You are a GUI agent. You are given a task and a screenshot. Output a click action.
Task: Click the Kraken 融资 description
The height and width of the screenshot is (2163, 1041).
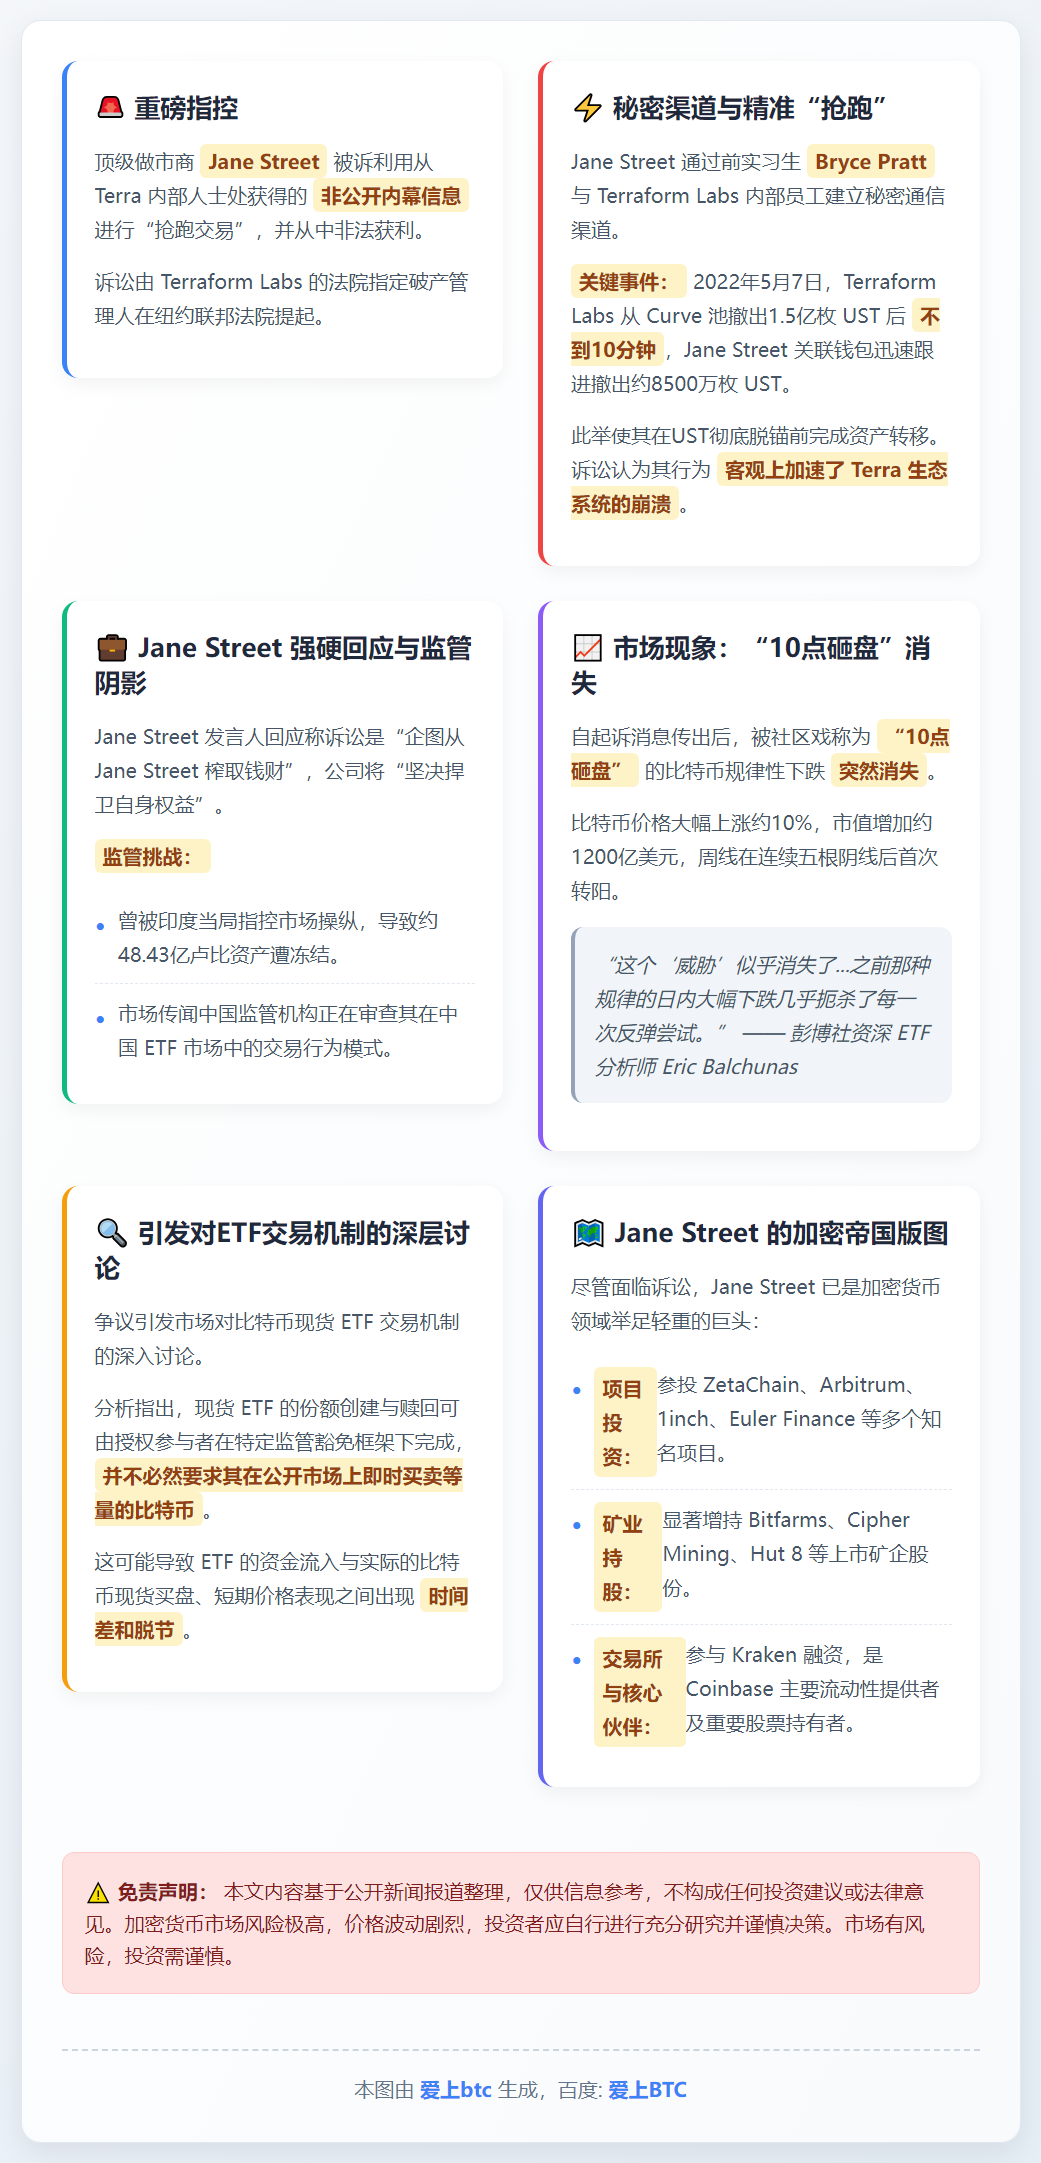coord(812,1689)
